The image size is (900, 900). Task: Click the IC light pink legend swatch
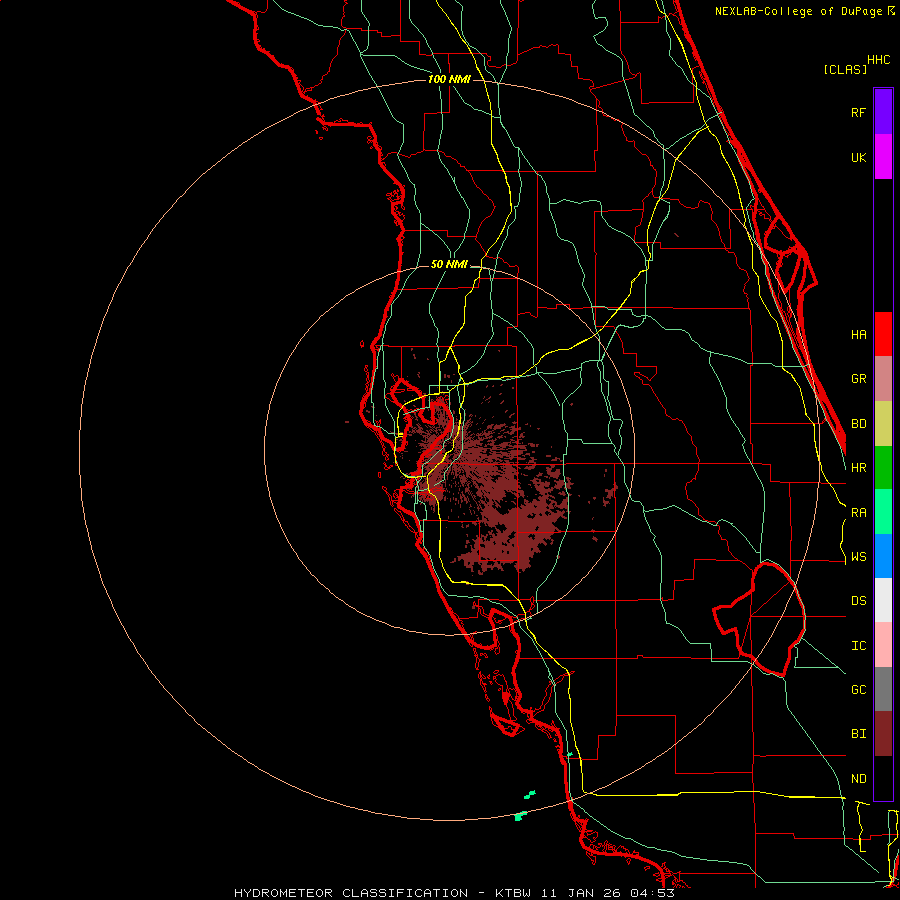point(883,645)
